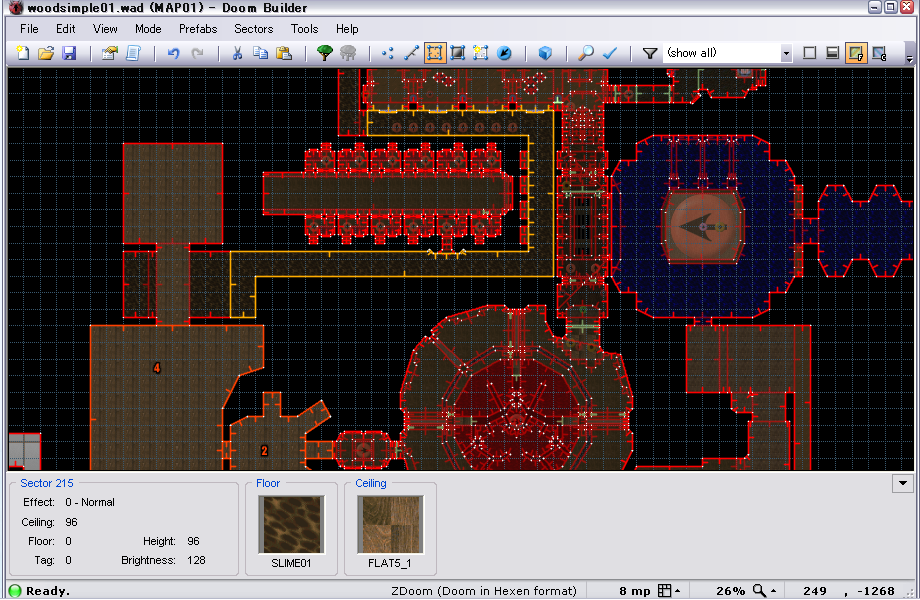This screenshot has width=920, height=600.
Task: Click the 'FLAT5_1' texture name label
Action: (390, 563)
